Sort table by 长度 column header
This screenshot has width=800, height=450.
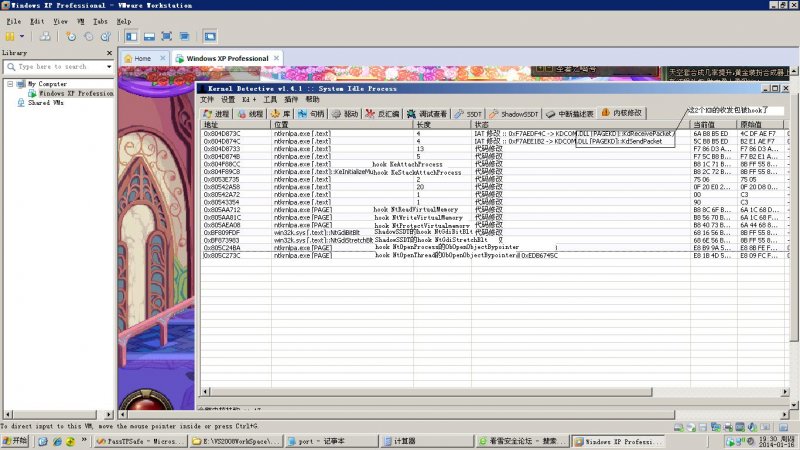point(442,124)
